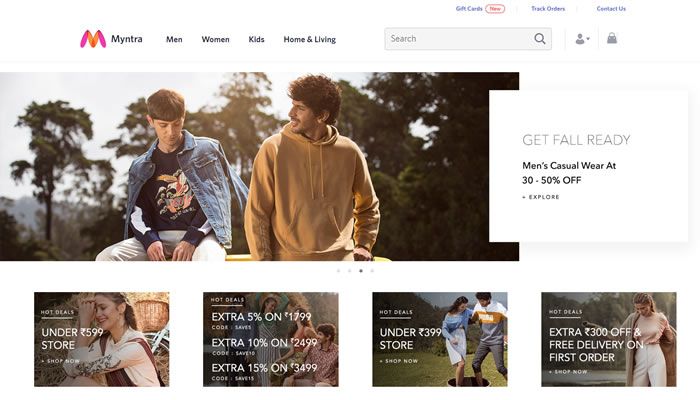Open the Under ₹399 Store deal banner
Image resolution: width=700 pixels, height=400 pixels.
coord(439,339)
